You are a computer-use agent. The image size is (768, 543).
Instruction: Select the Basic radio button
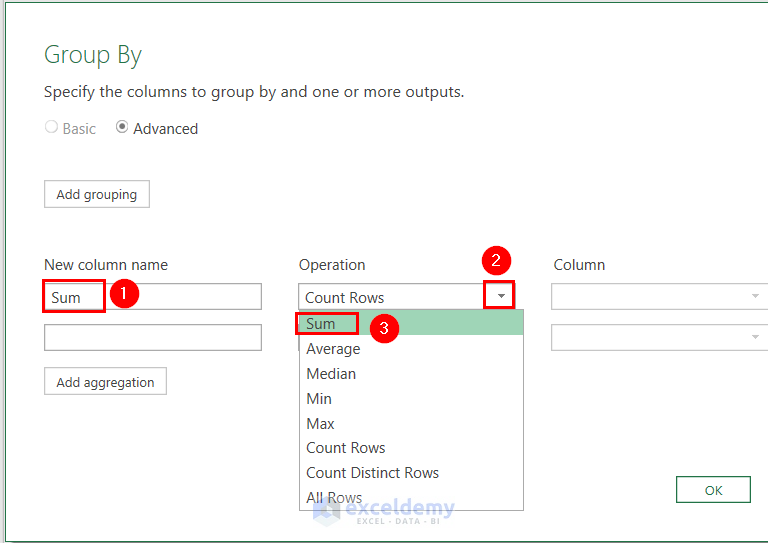[x=52, y=128]
